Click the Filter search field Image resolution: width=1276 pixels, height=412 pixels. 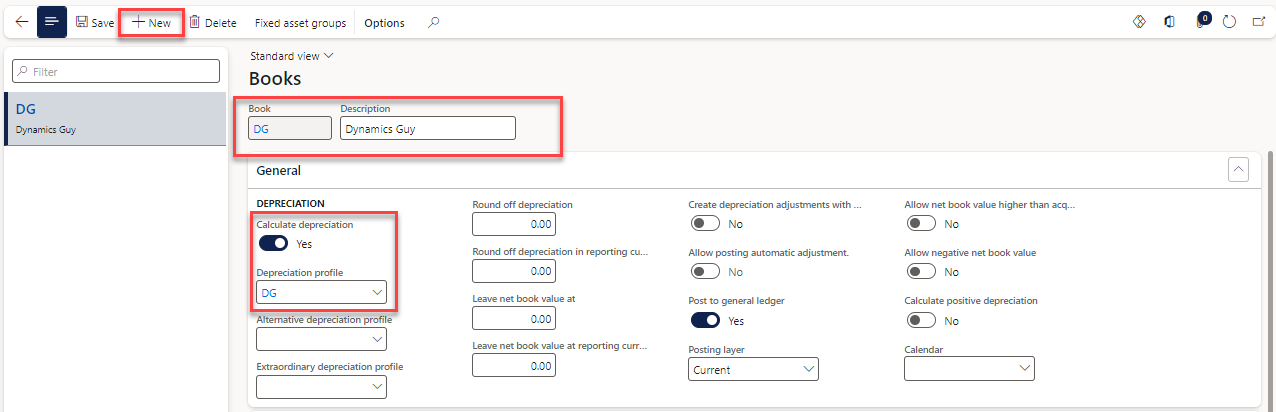coord(115,71)
